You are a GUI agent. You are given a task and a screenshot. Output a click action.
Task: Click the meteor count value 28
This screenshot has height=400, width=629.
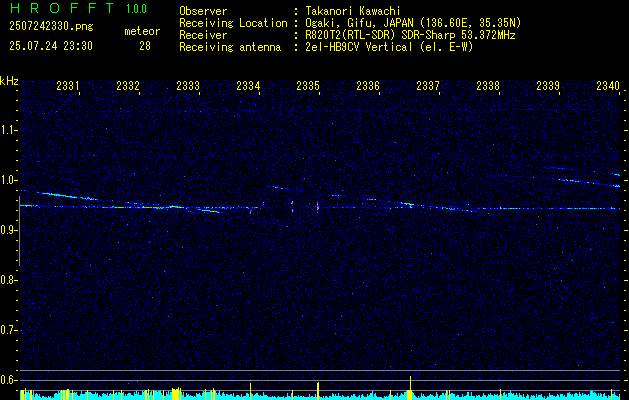tap(145, 46)
